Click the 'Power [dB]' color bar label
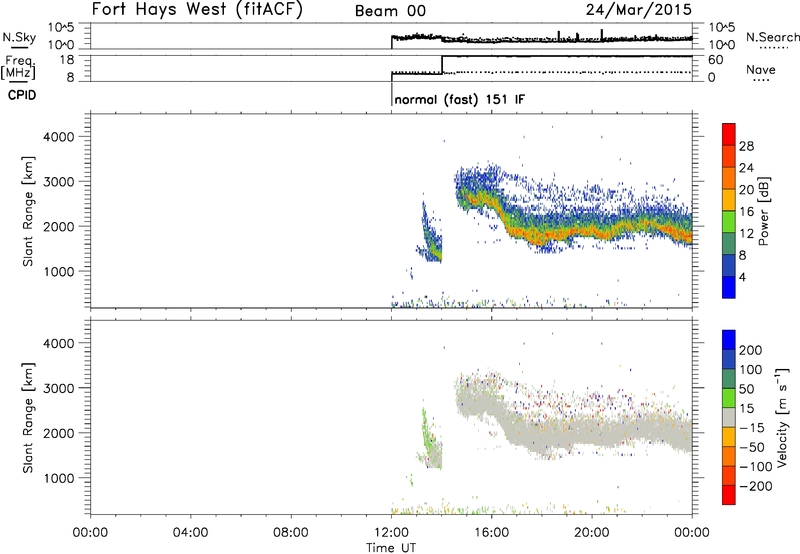The width and height of the screenshot is (800, 554). [763, 211]
